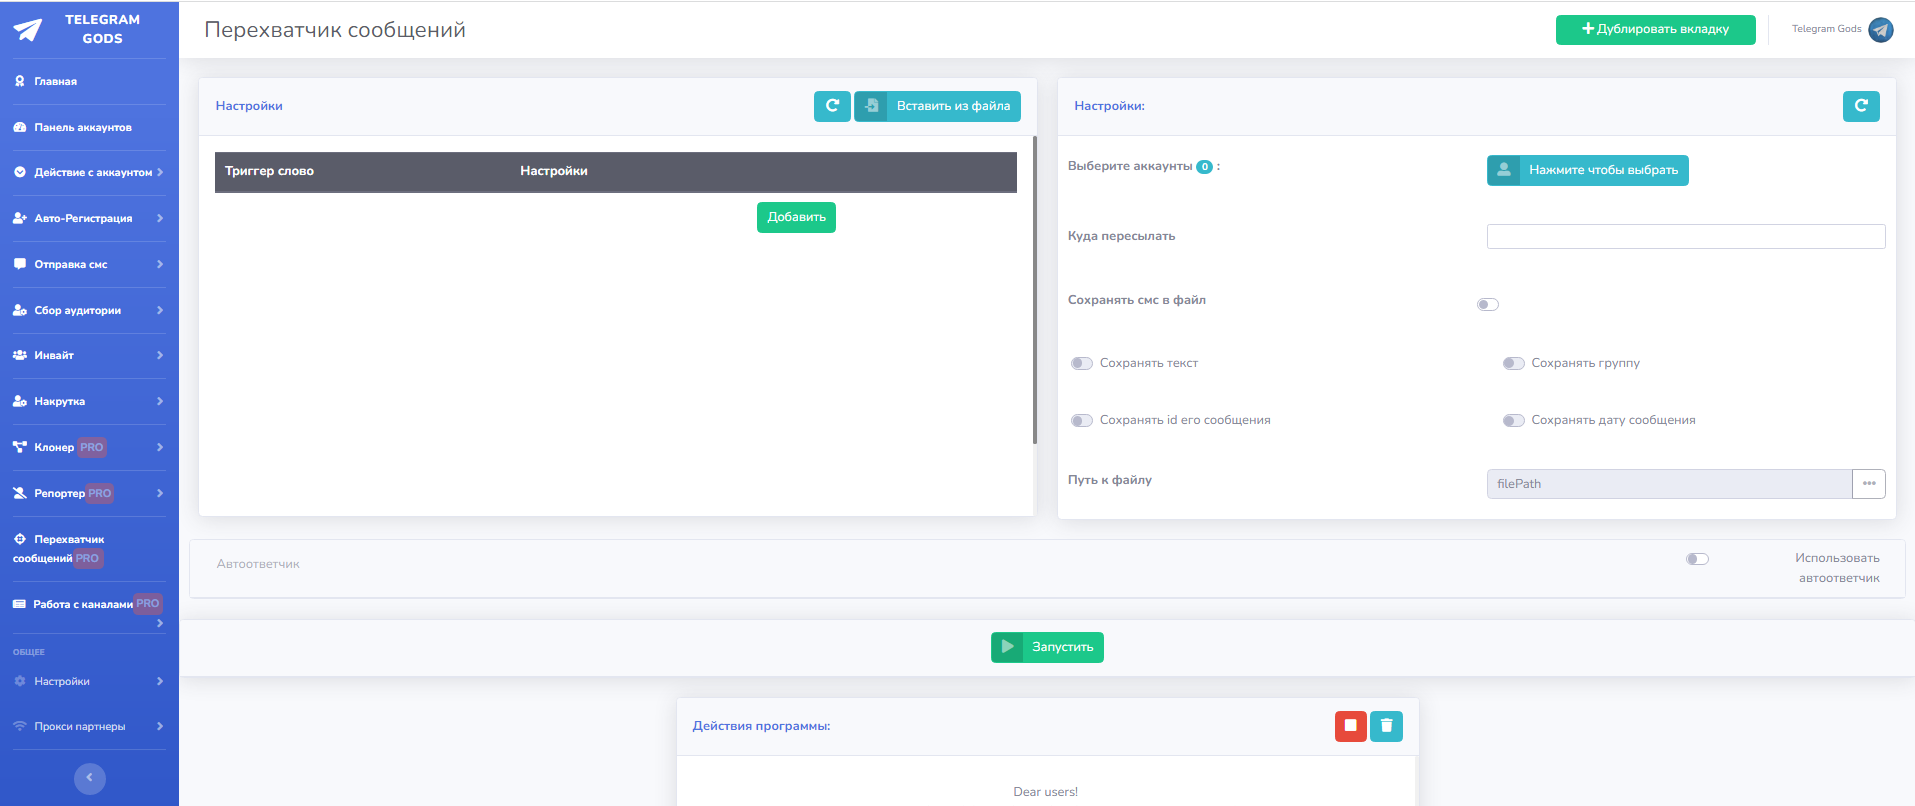Click the Авто-Регистрация user-plus icon
This screenshot has height=806, width=1915.
(20, 218)
